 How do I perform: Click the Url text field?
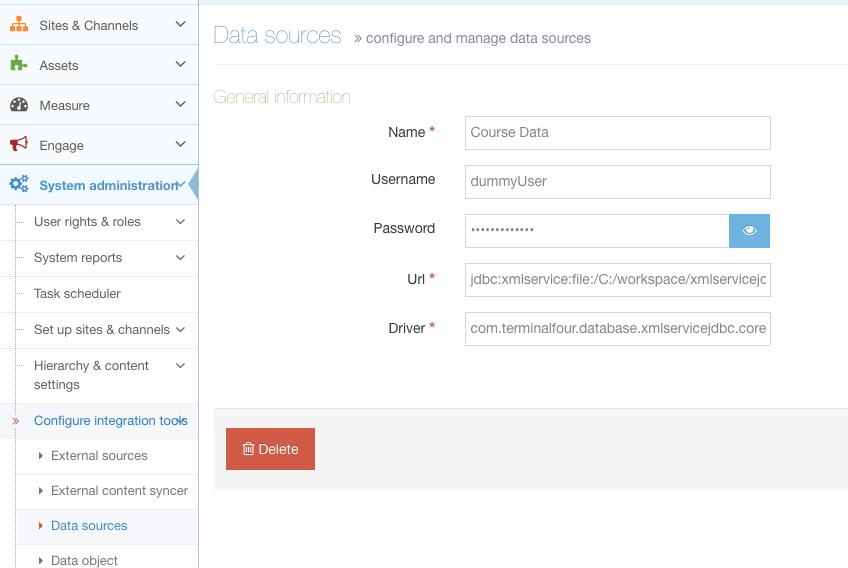click(x=617, y=279)
